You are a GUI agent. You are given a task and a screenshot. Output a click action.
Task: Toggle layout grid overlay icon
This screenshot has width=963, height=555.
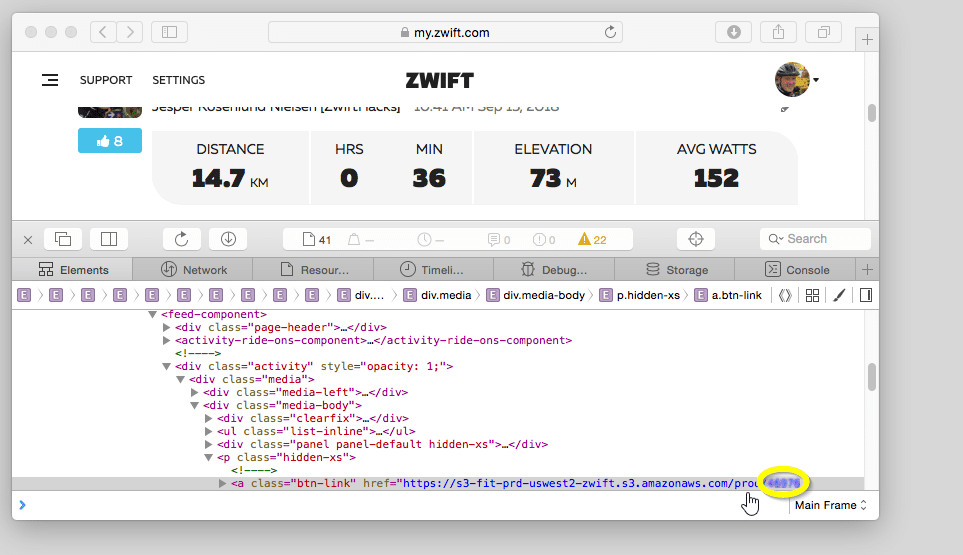click(x=812, y=295)
